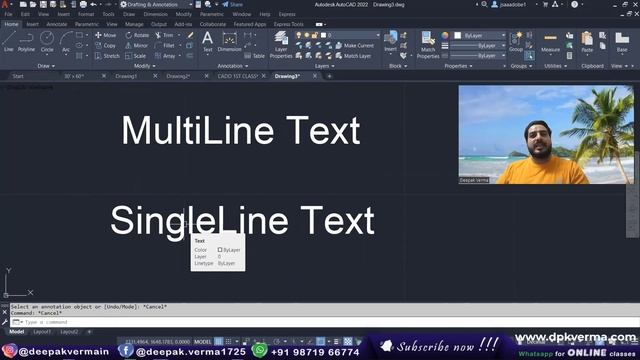Select the Arc tool
This screenshot has width=640, height=360.
(x=66, y=42)
